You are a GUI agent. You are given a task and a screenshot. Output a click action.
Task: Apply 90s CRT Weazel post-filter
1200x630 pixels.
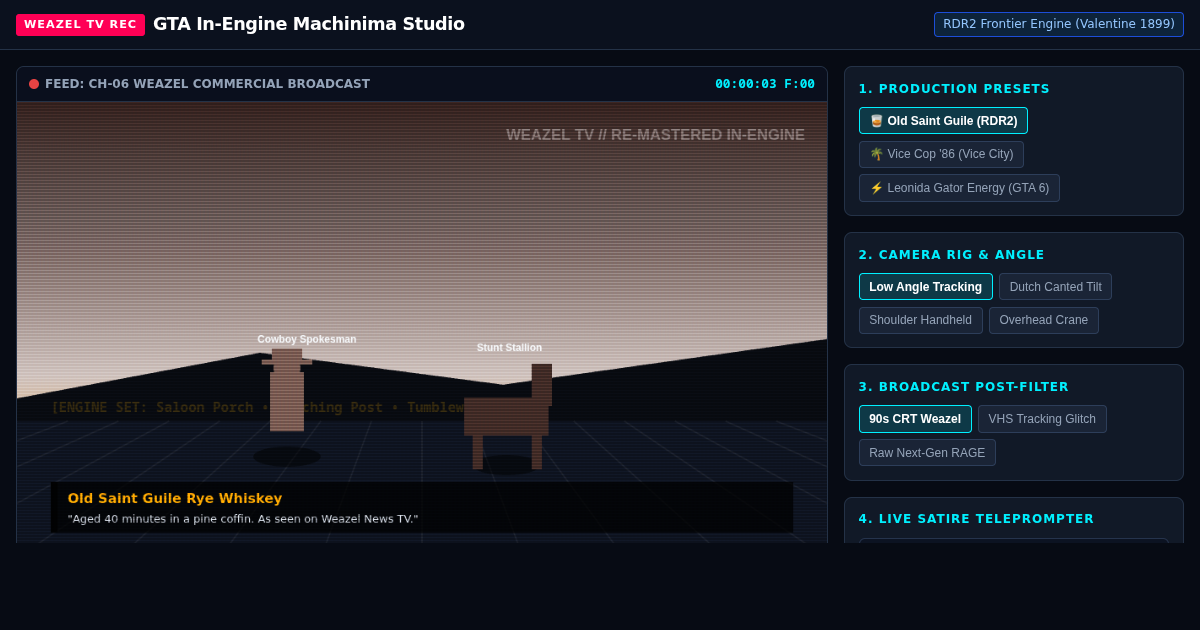coord(915,419)
